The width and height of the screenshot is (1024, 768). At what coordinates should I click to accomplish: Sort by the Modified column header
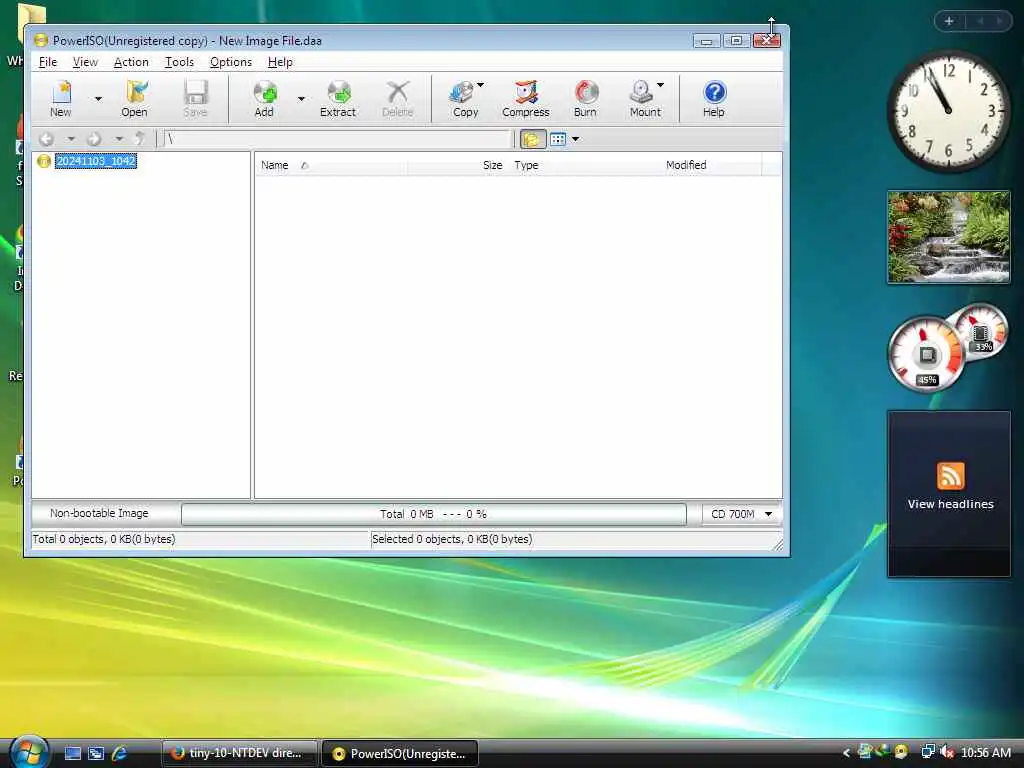(x=711, y=165)
